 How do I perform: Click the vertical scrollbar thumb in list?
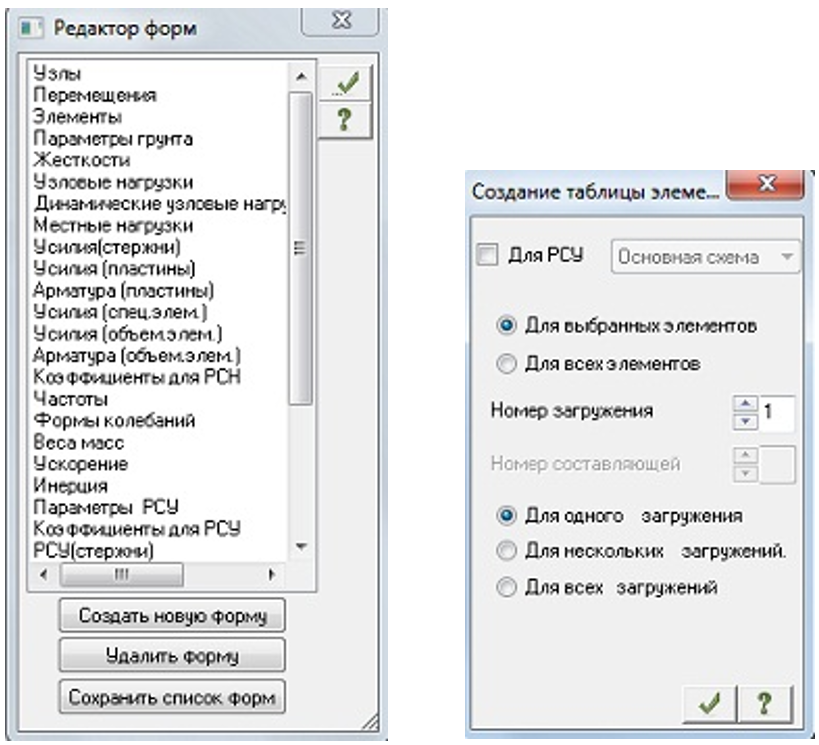pos(300,248)
